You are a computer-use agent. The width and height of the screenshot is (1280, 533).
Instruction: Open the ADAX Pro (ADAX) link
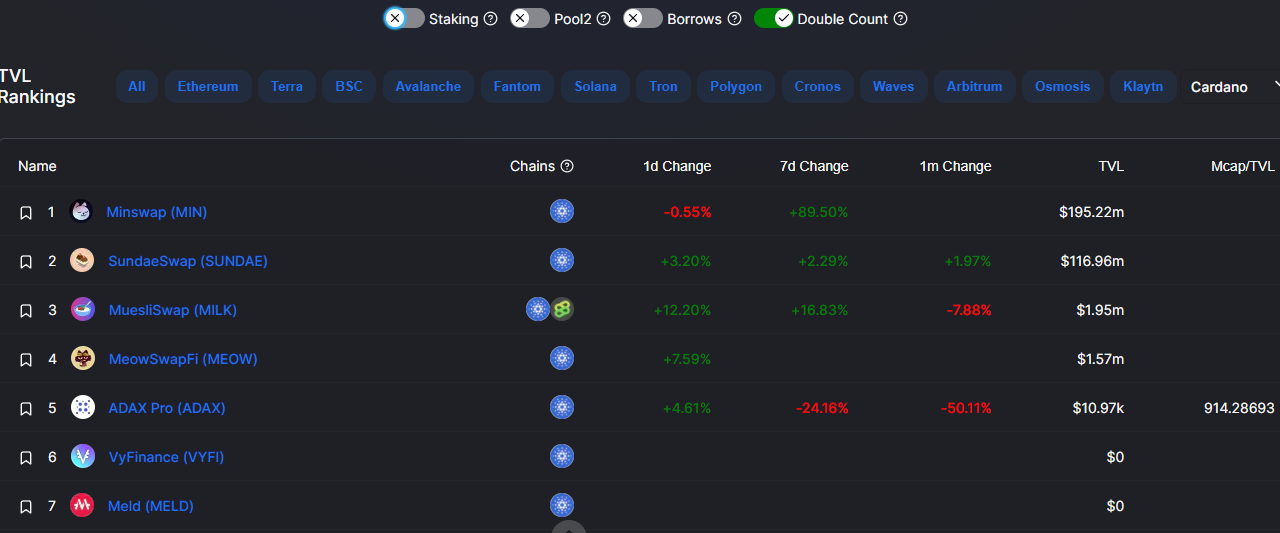(x=167, y=408)
